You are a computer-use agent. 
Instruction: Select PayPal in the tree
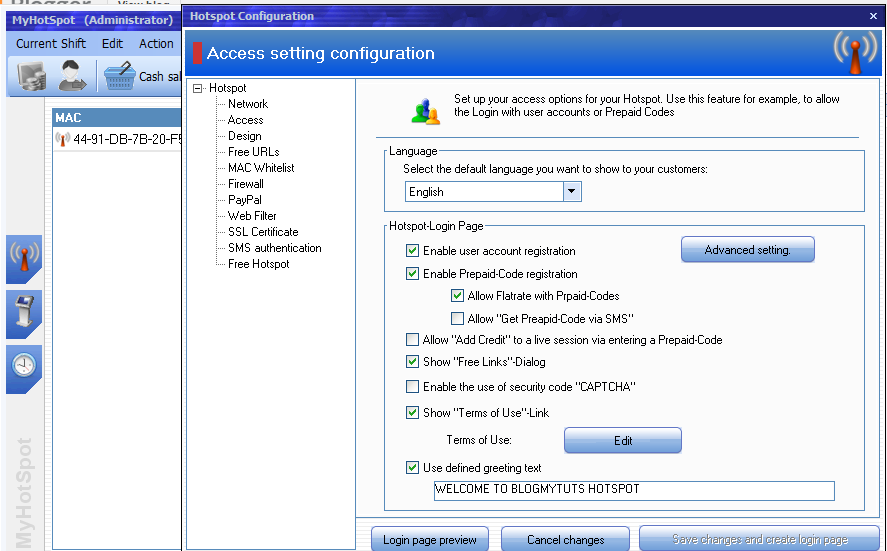[244, 200]
